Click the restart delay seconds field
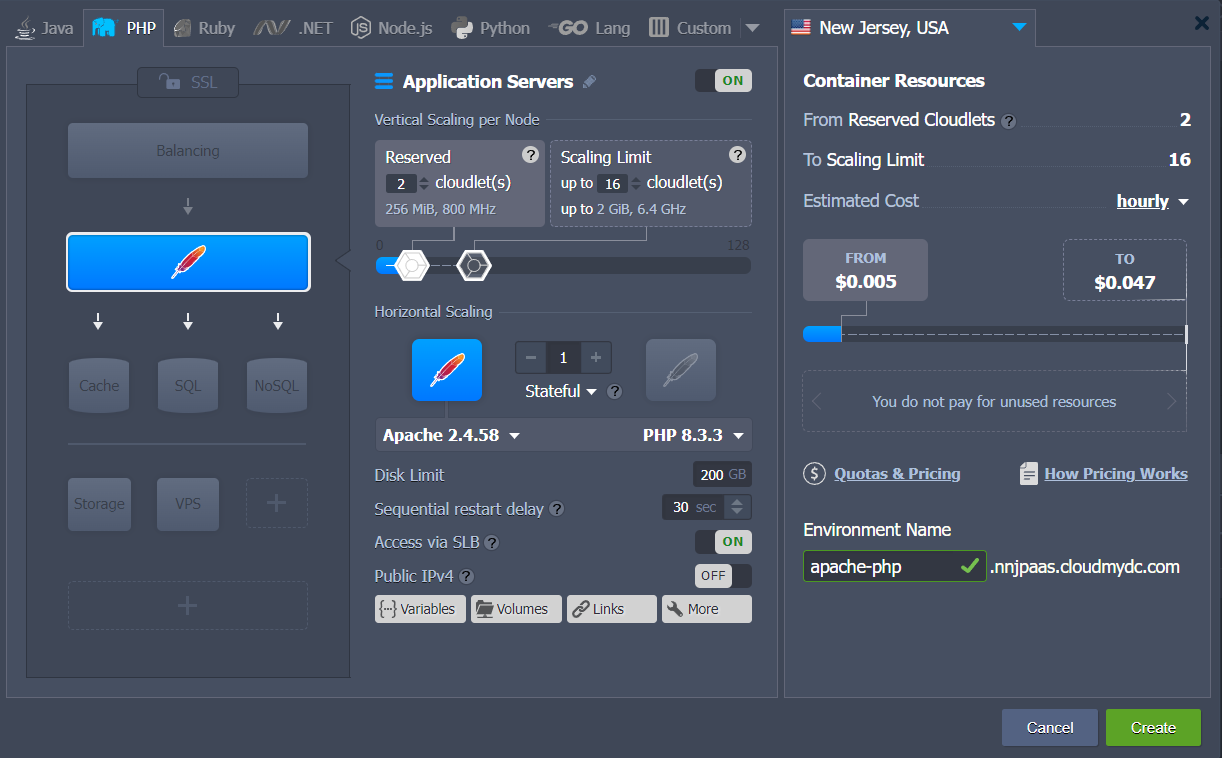 (x=692, y=507)
